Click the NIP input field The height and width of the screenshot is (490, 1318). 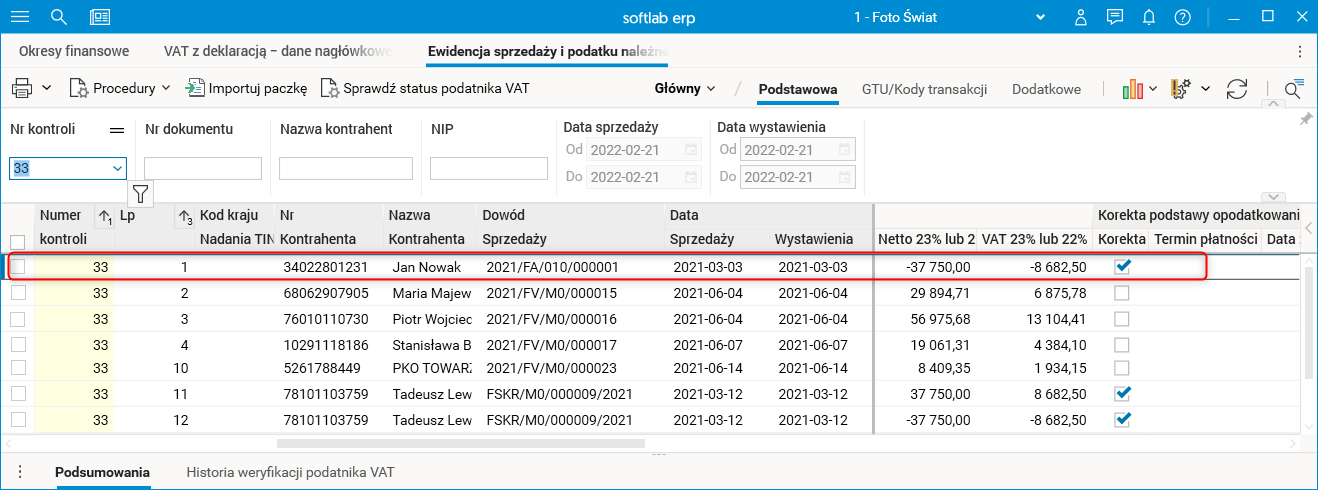pos(489,169)
